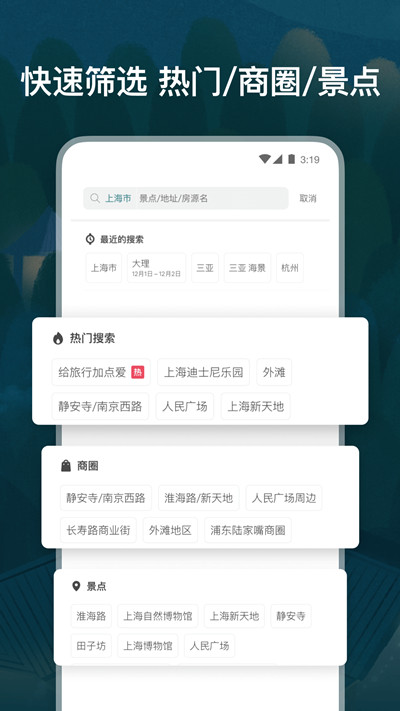Pick 田子坊 attraction tag
Screen dimensions: 400x711
(x=91, y=646)
